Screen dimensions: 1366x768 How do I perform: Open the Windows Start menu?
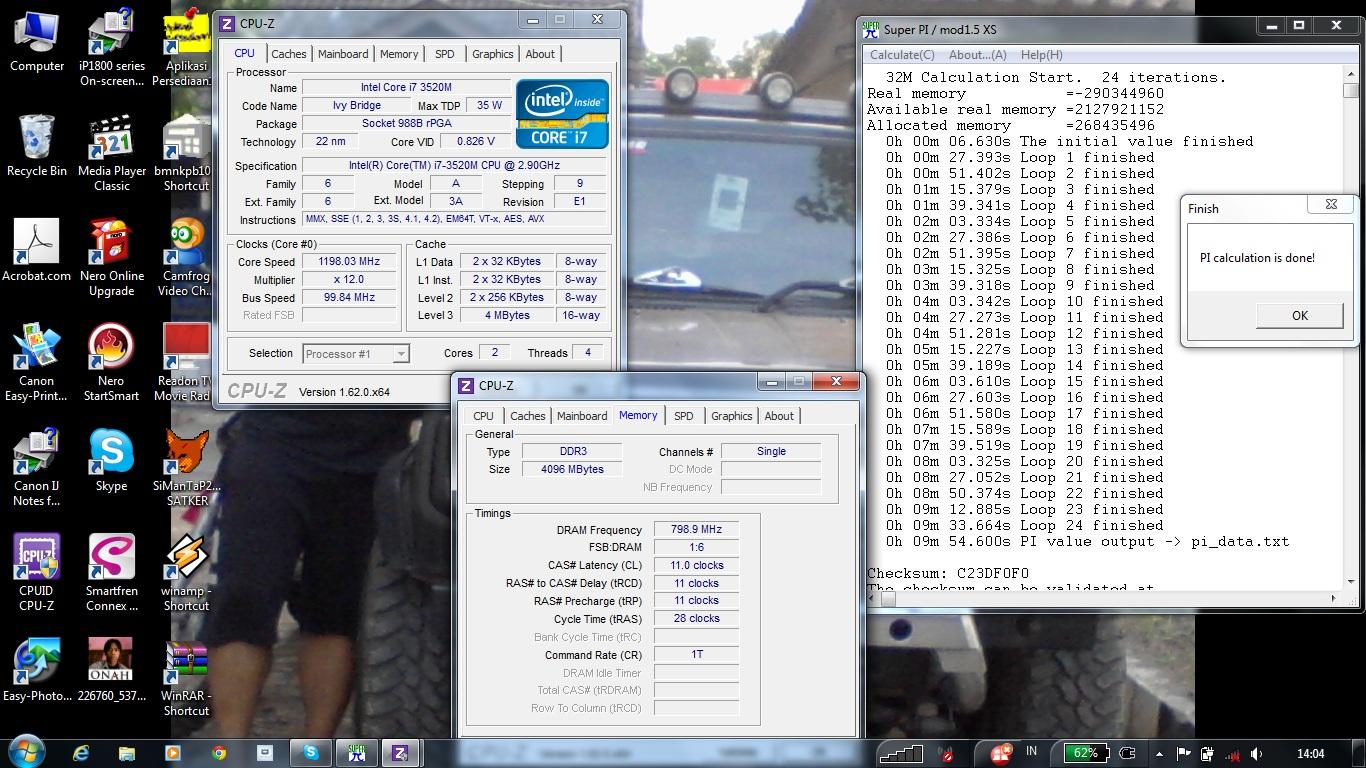click(x=27, y=752)
